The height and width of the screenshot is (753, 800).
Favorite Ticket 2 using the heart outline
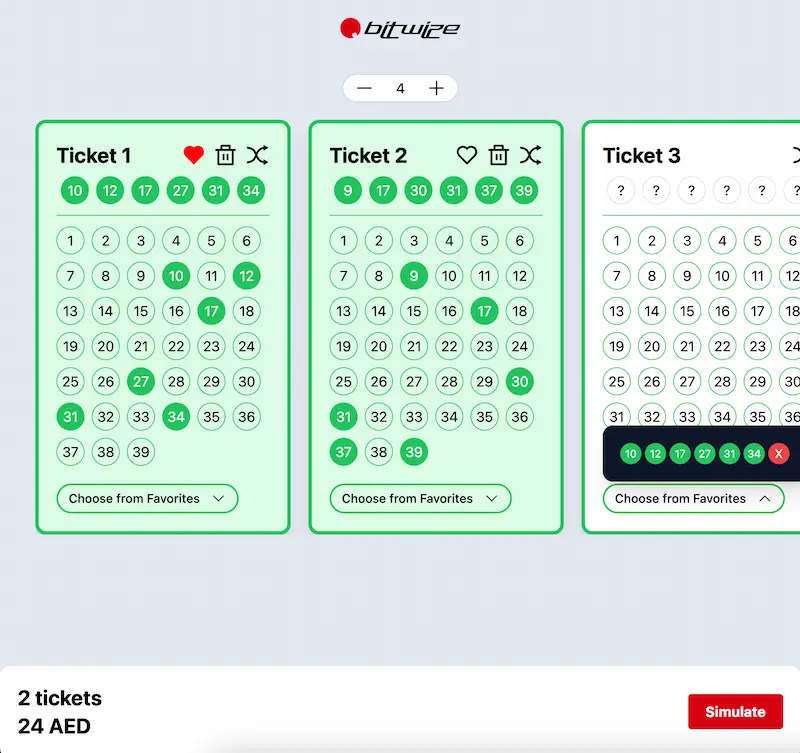point(466,155)
